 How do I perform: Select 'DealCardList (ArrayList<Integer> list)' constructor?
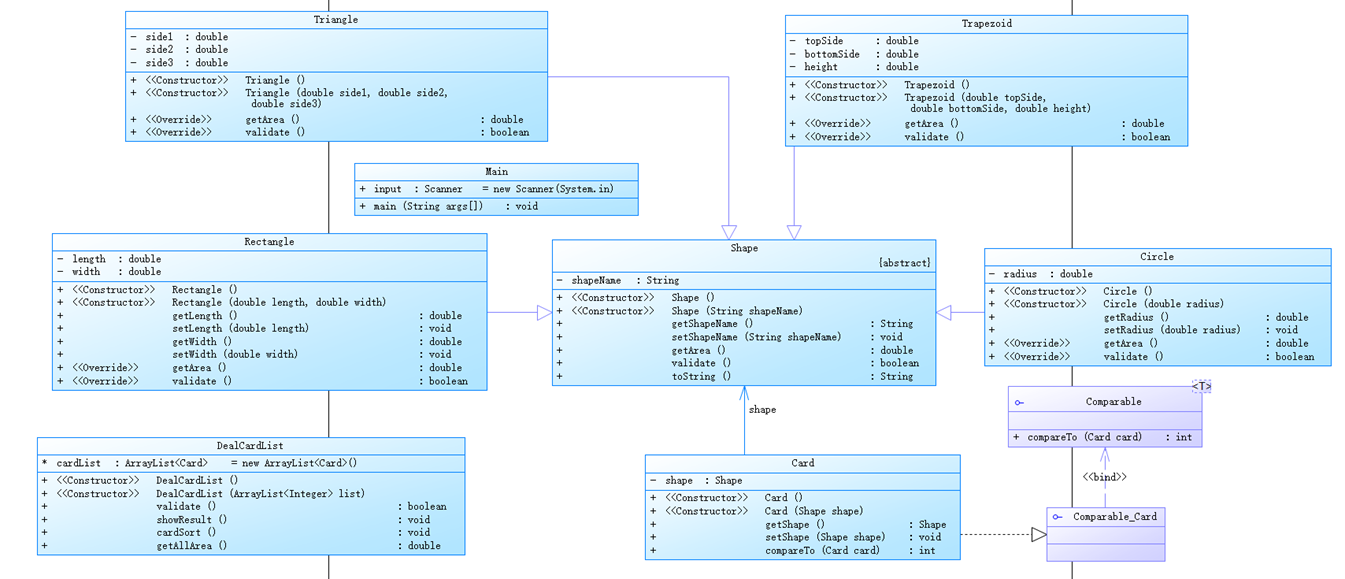[x=203, y=494]
